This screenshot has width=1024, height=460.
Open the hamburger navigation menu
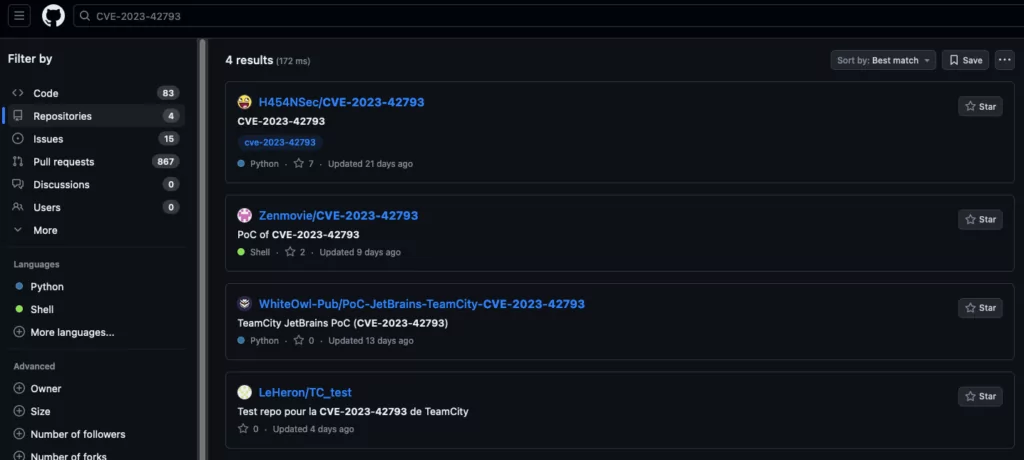tap(19, 16)
